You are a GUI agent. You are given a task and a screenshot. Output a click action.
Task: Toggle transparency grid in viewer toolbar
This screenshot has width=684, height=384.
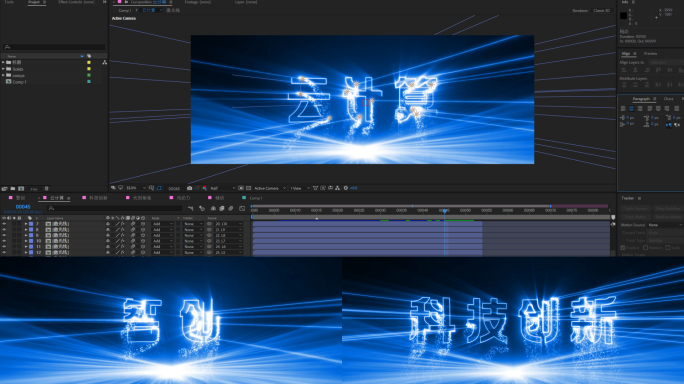coord(248,188)
